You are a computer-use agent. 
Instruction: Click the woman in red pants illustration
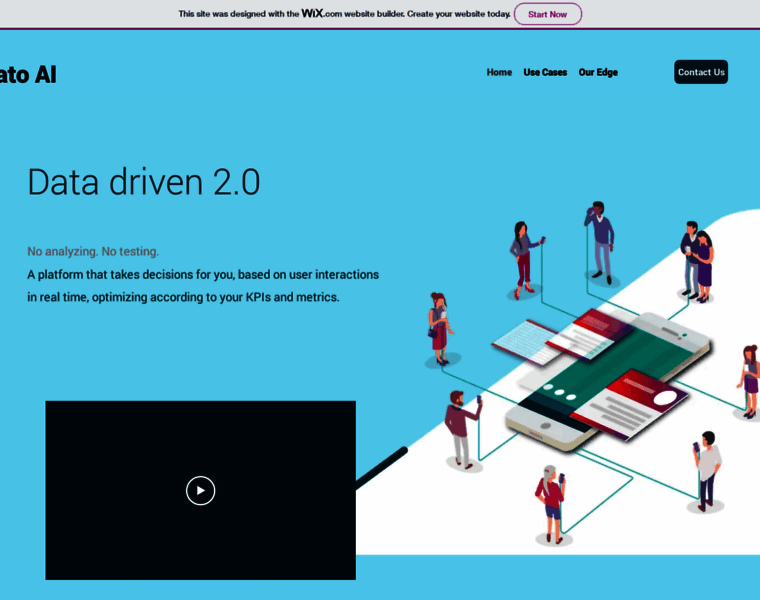523,257
